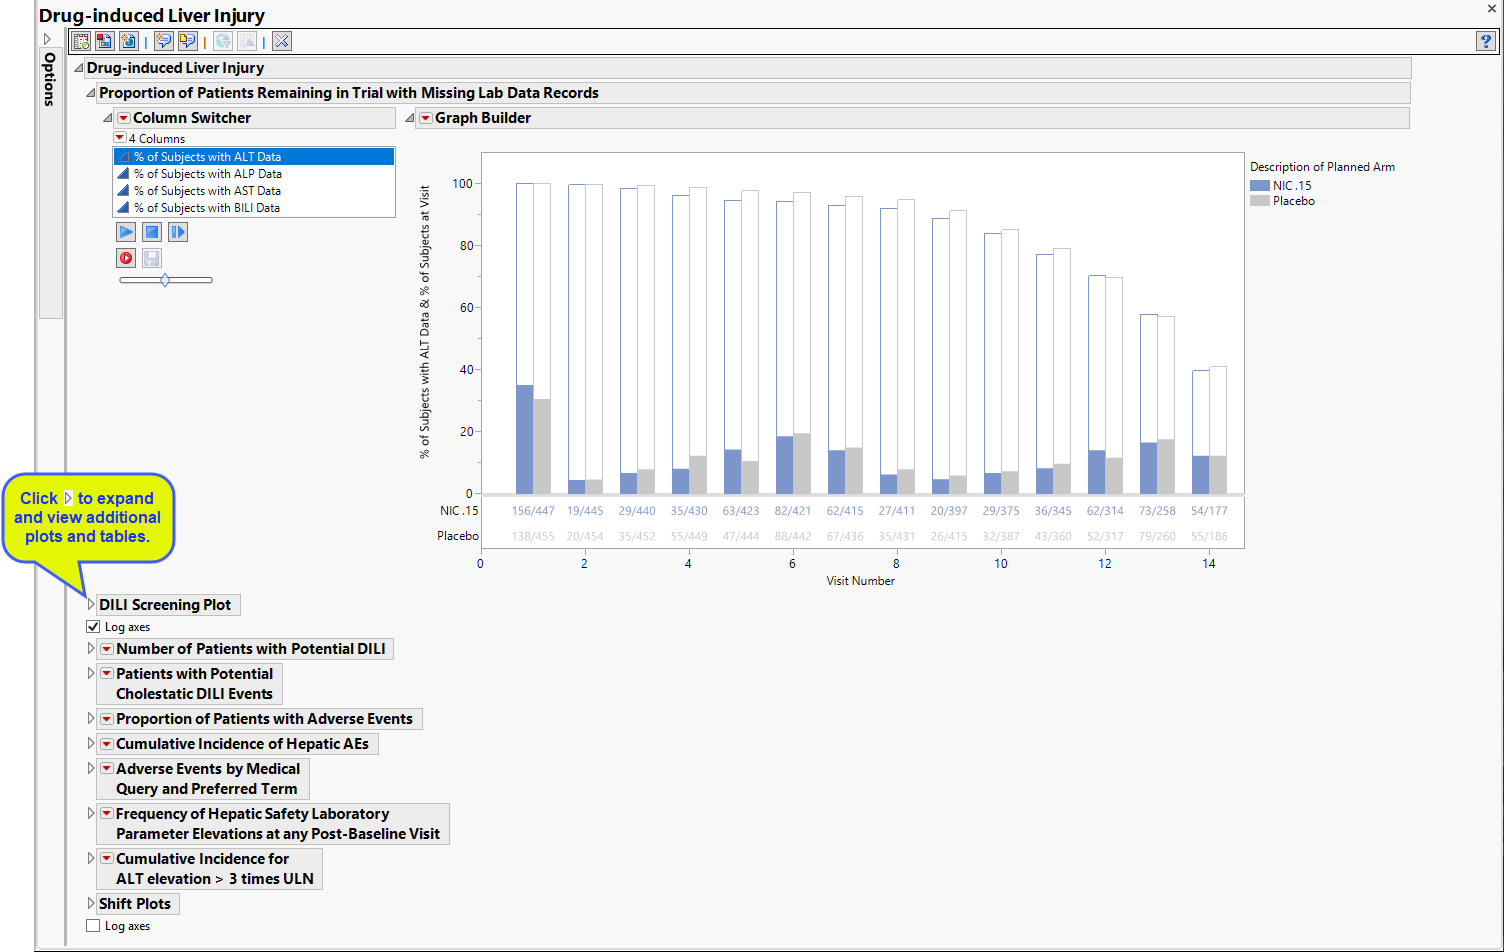Screen dimensions: 1504x952
Task: Expand Cumulative Incidence of Hepatic AEs
Action: pos(90,744)
